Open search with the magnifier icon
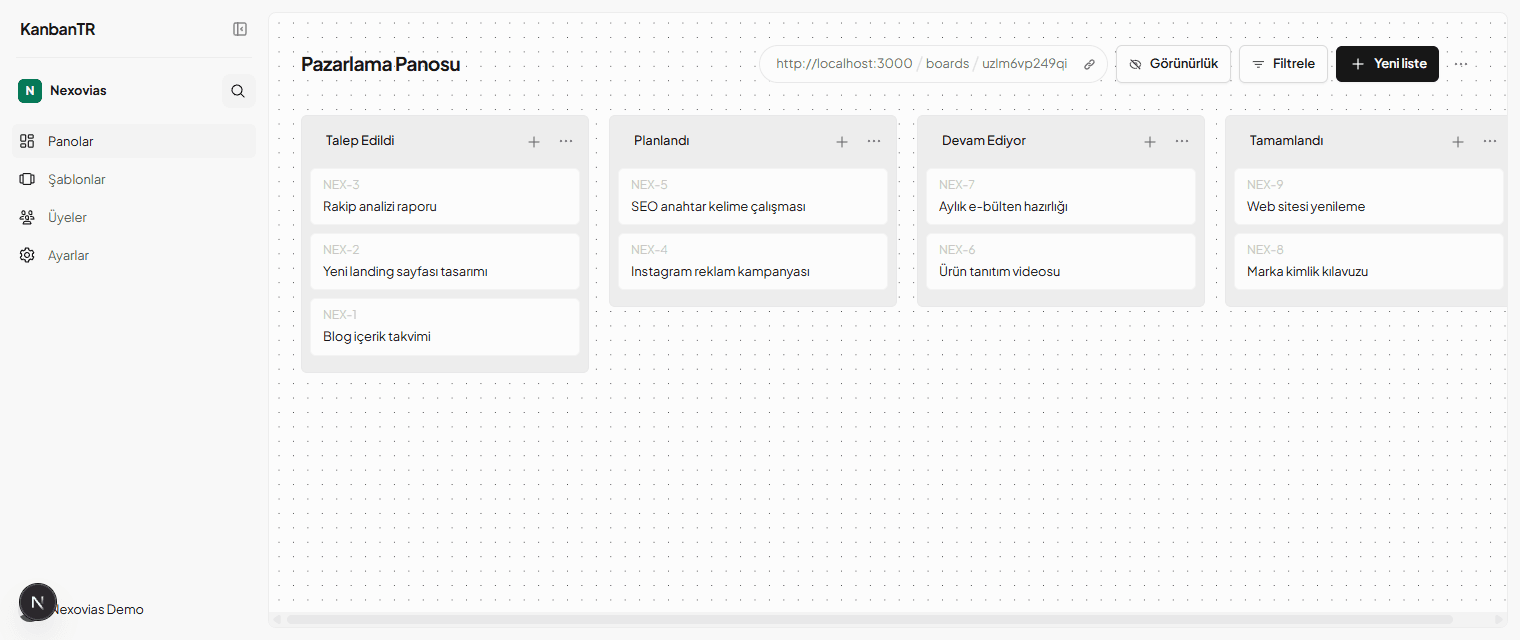Viewport: 1520px width, 640px height. pos(238,91)
